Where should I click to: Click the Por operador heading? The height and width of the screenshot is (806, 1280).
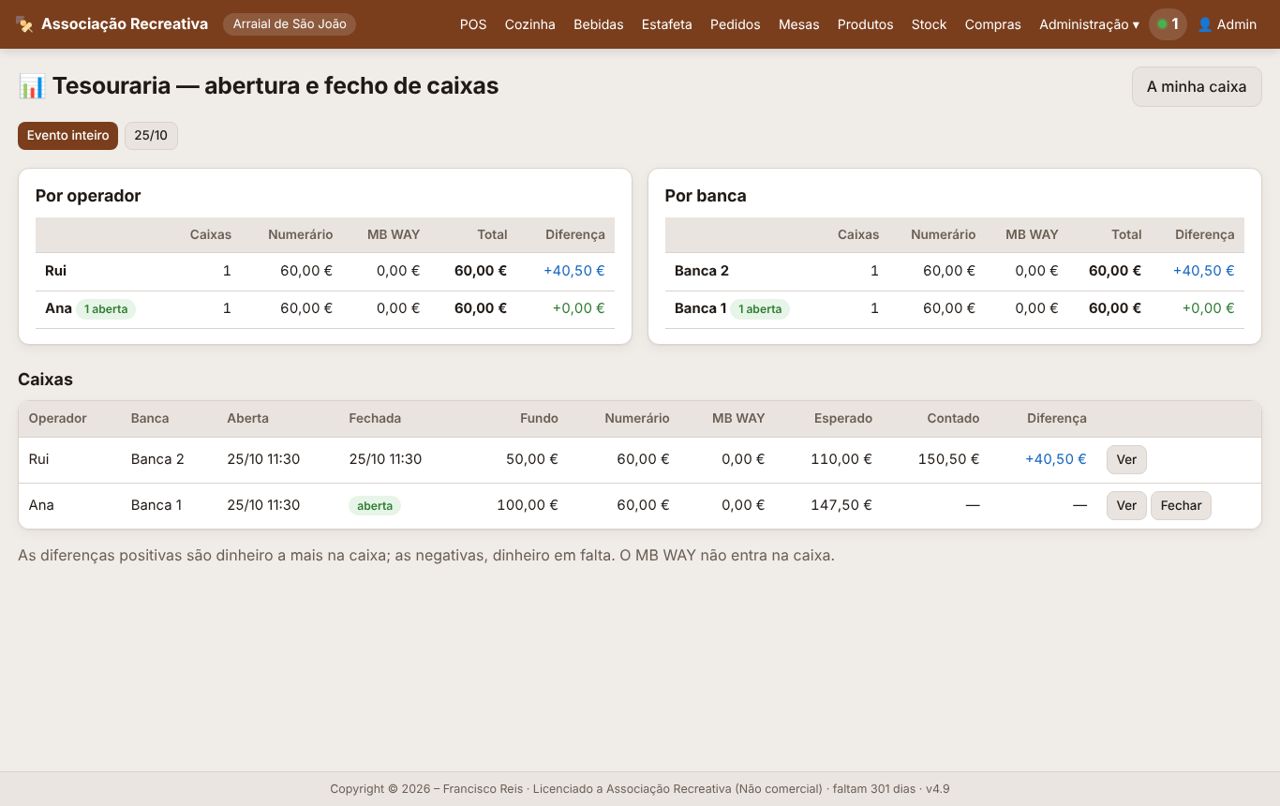(88, 196)
